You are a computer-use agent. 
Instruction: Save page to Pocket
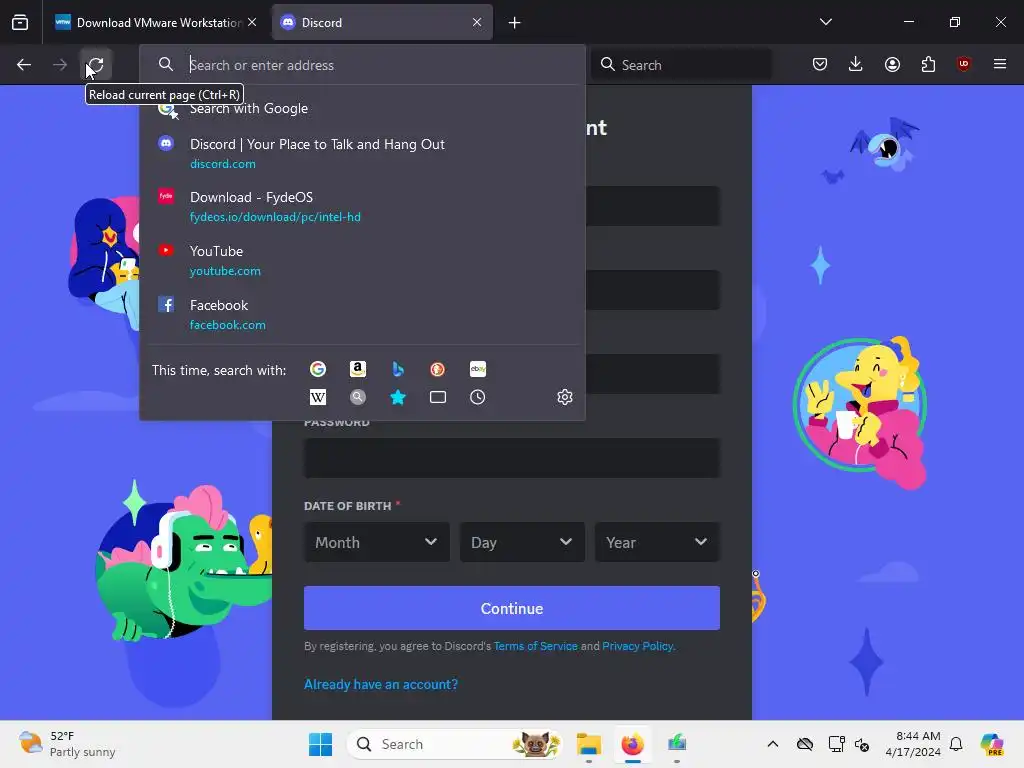click(x=820, y=64)
